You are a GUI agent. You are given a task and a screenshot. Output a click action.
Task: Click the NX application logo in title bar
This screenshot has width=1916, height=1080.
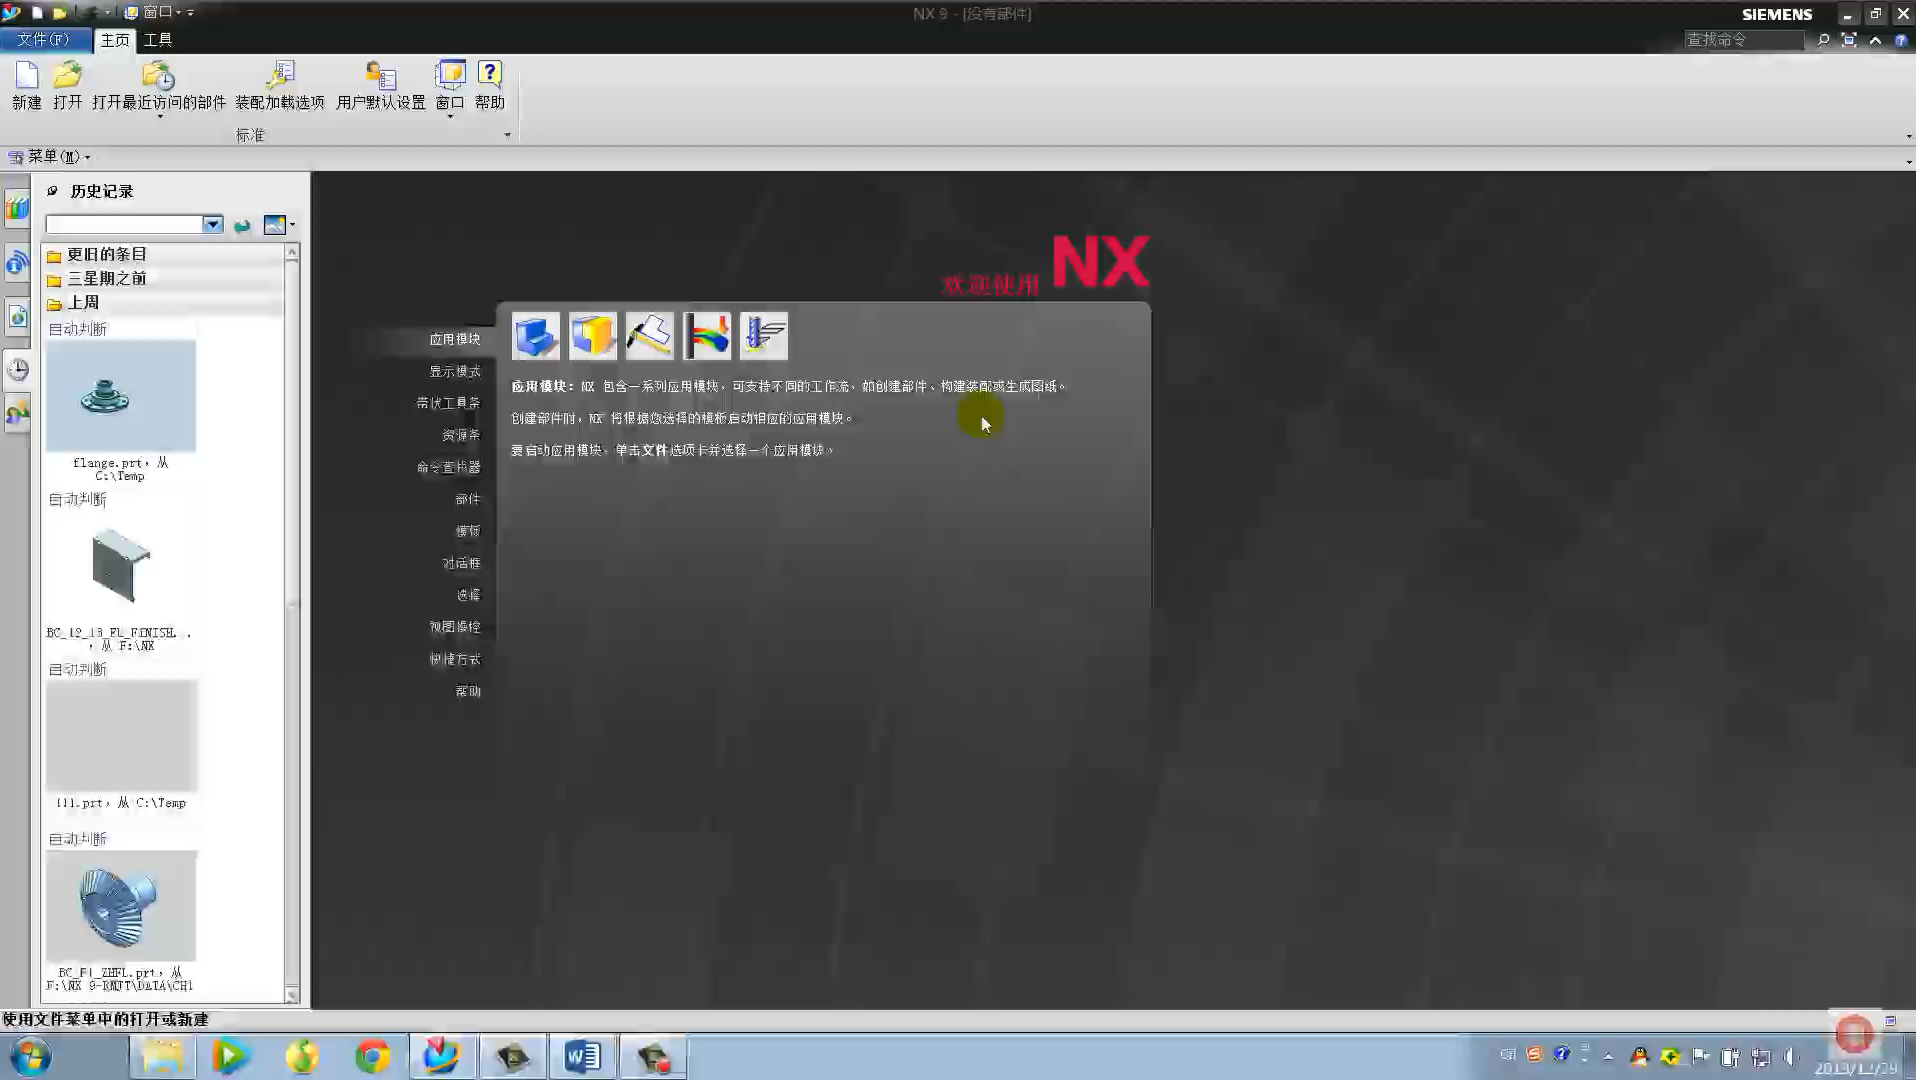tap(12, 13)
